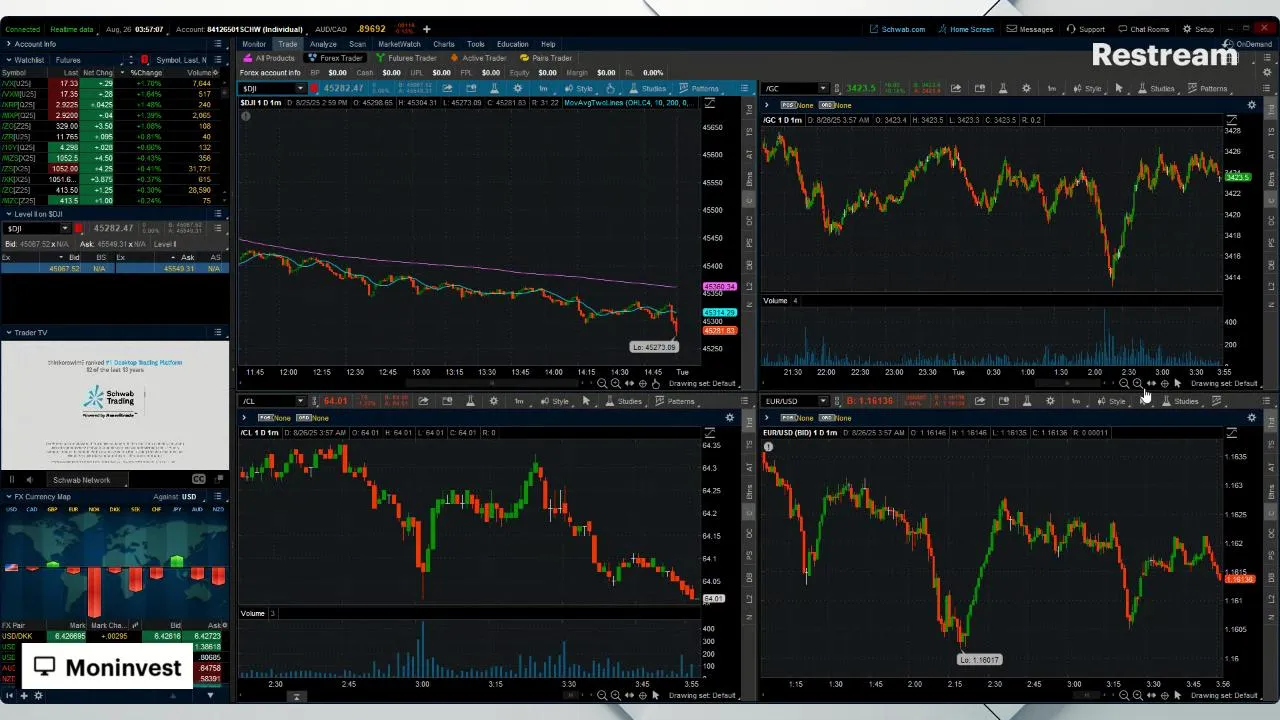This screenshot has width=1280, height=720.
Task: Open Style menu on $DJI chart
Action: (579, 88)
